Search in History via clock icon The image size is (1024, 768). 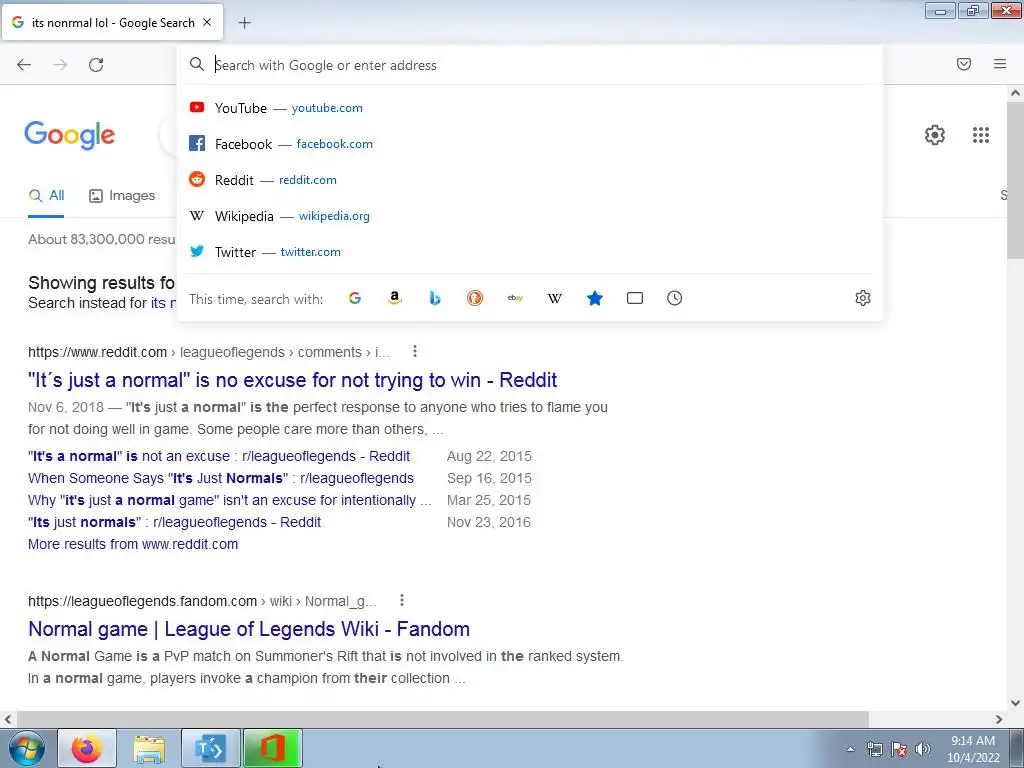pyautogui.click(x=675, y=298)
